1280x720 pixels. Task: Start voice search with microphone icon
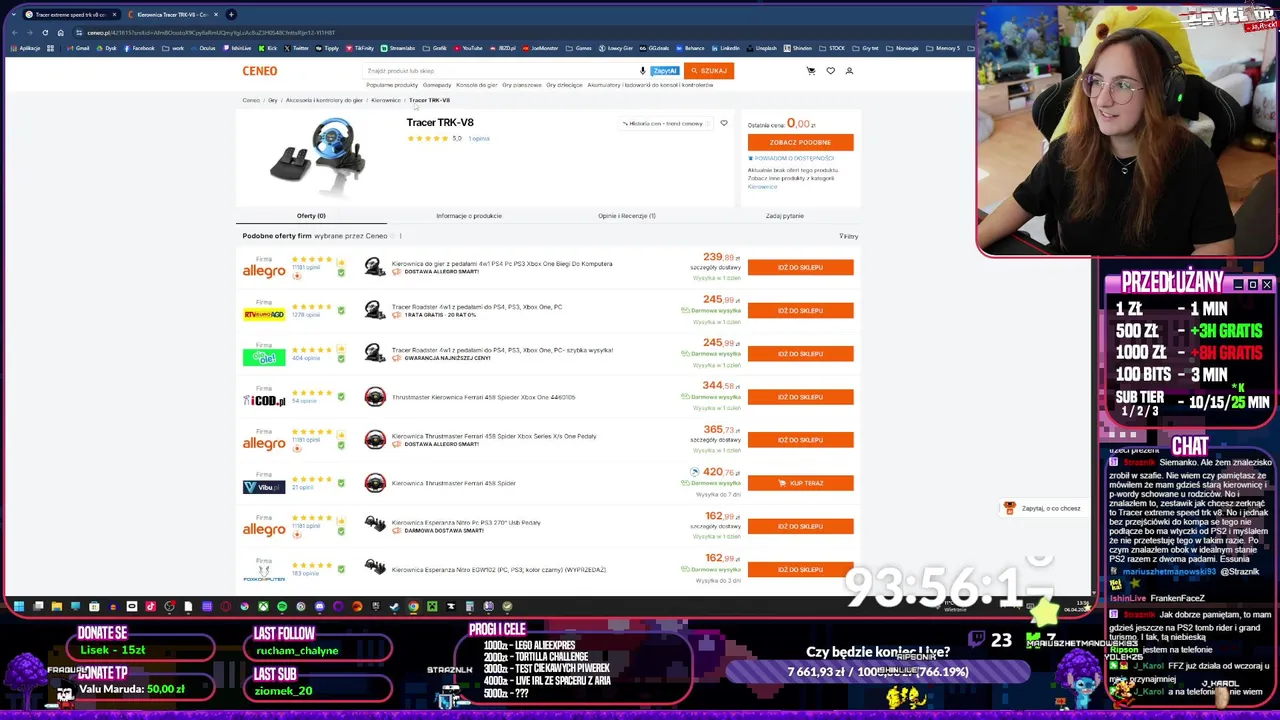[643, 71]
